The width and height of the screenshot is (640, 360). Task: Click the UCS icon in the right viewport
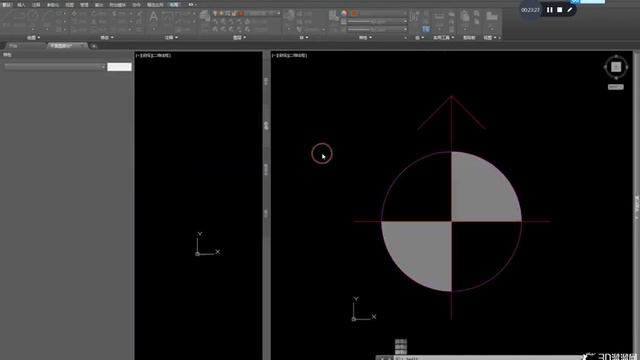pos(363,309)
